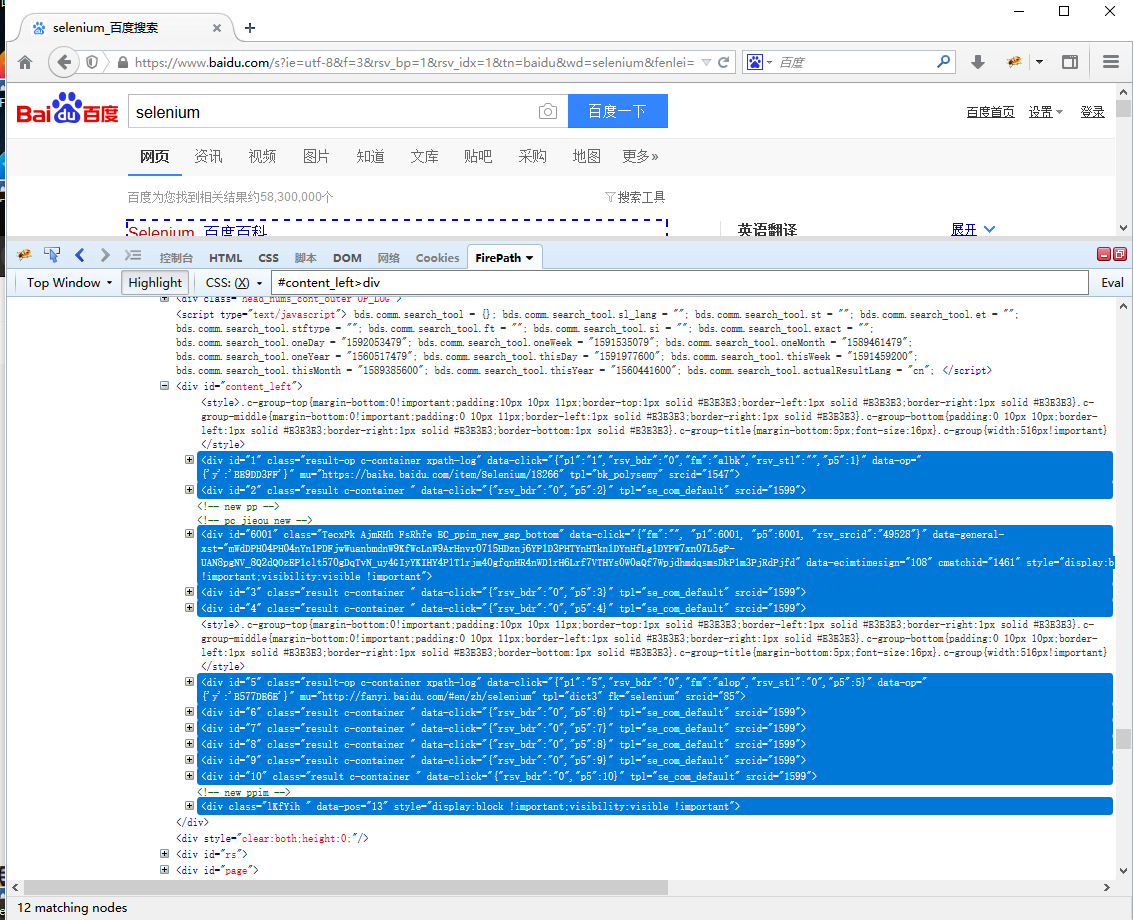Click the 百度一下 search button
Image resolution: width=1134 pixels, height=920 pixels.
click(618, 111)
